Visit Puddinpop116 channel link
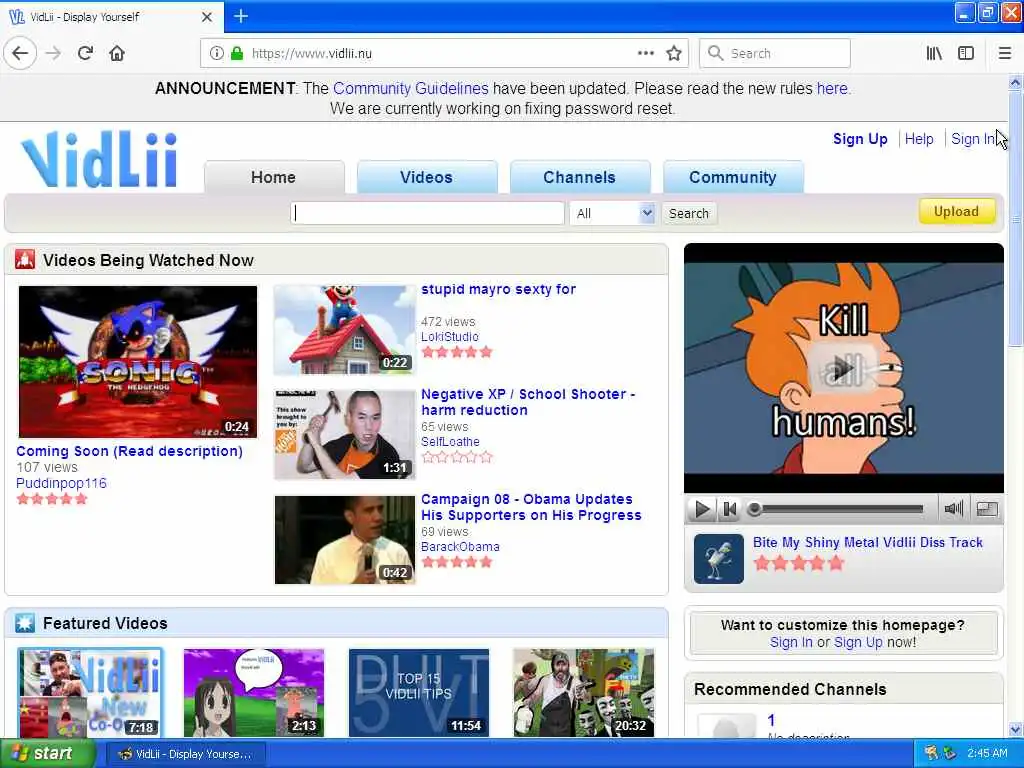Screen dimensions: 1024x768 click(x=61, y=483)
